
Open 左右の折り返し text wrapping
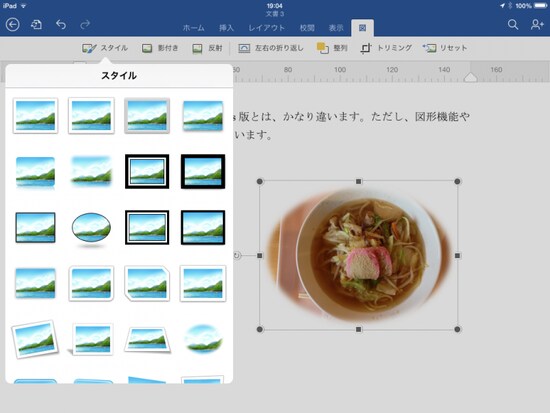(270, 48)
